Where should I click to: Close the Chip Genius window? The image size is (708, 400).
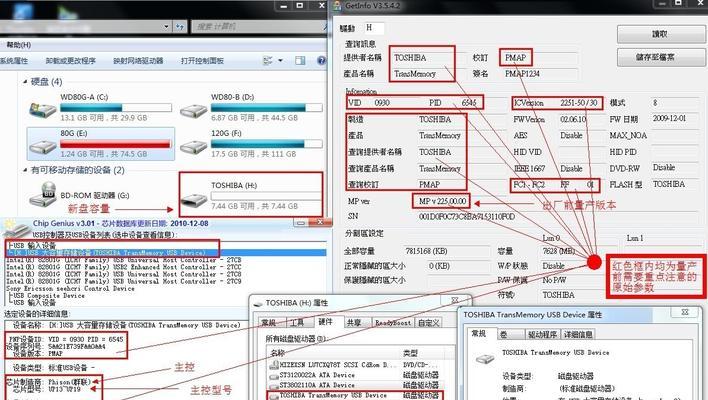coord(320,223)
